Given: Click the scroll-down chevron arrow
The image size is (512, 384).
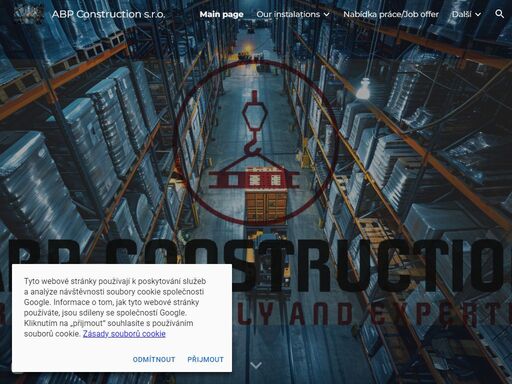Looking at the screenshot, I should pyautogui.click(x=256, y=366).
